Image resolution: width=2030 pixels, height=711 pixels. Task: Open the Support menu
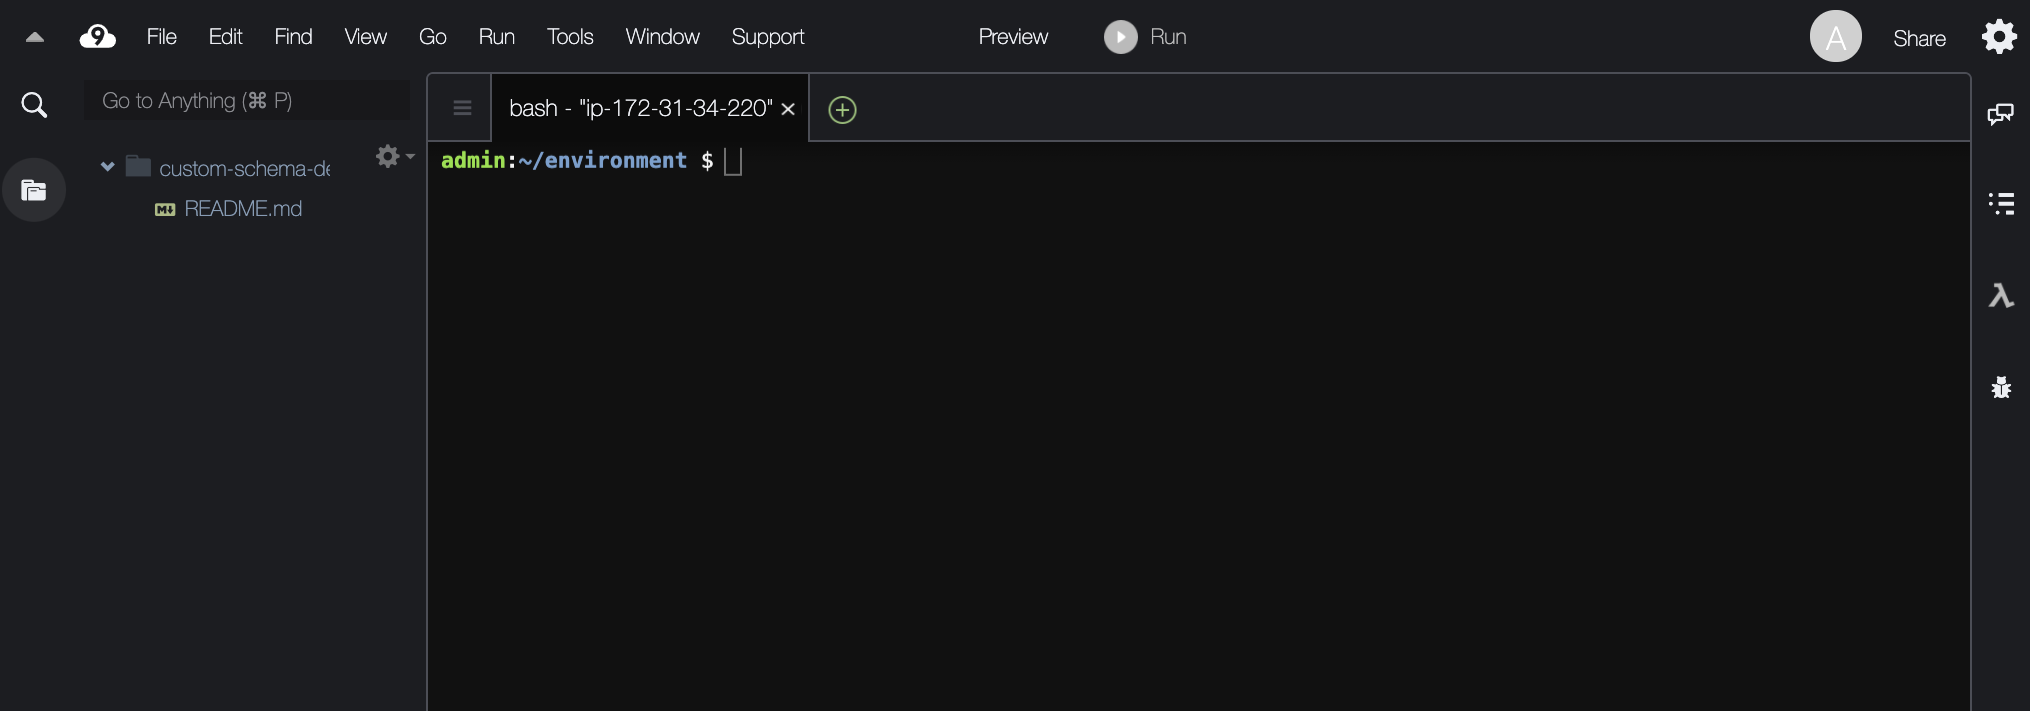(x=767, y=37)
